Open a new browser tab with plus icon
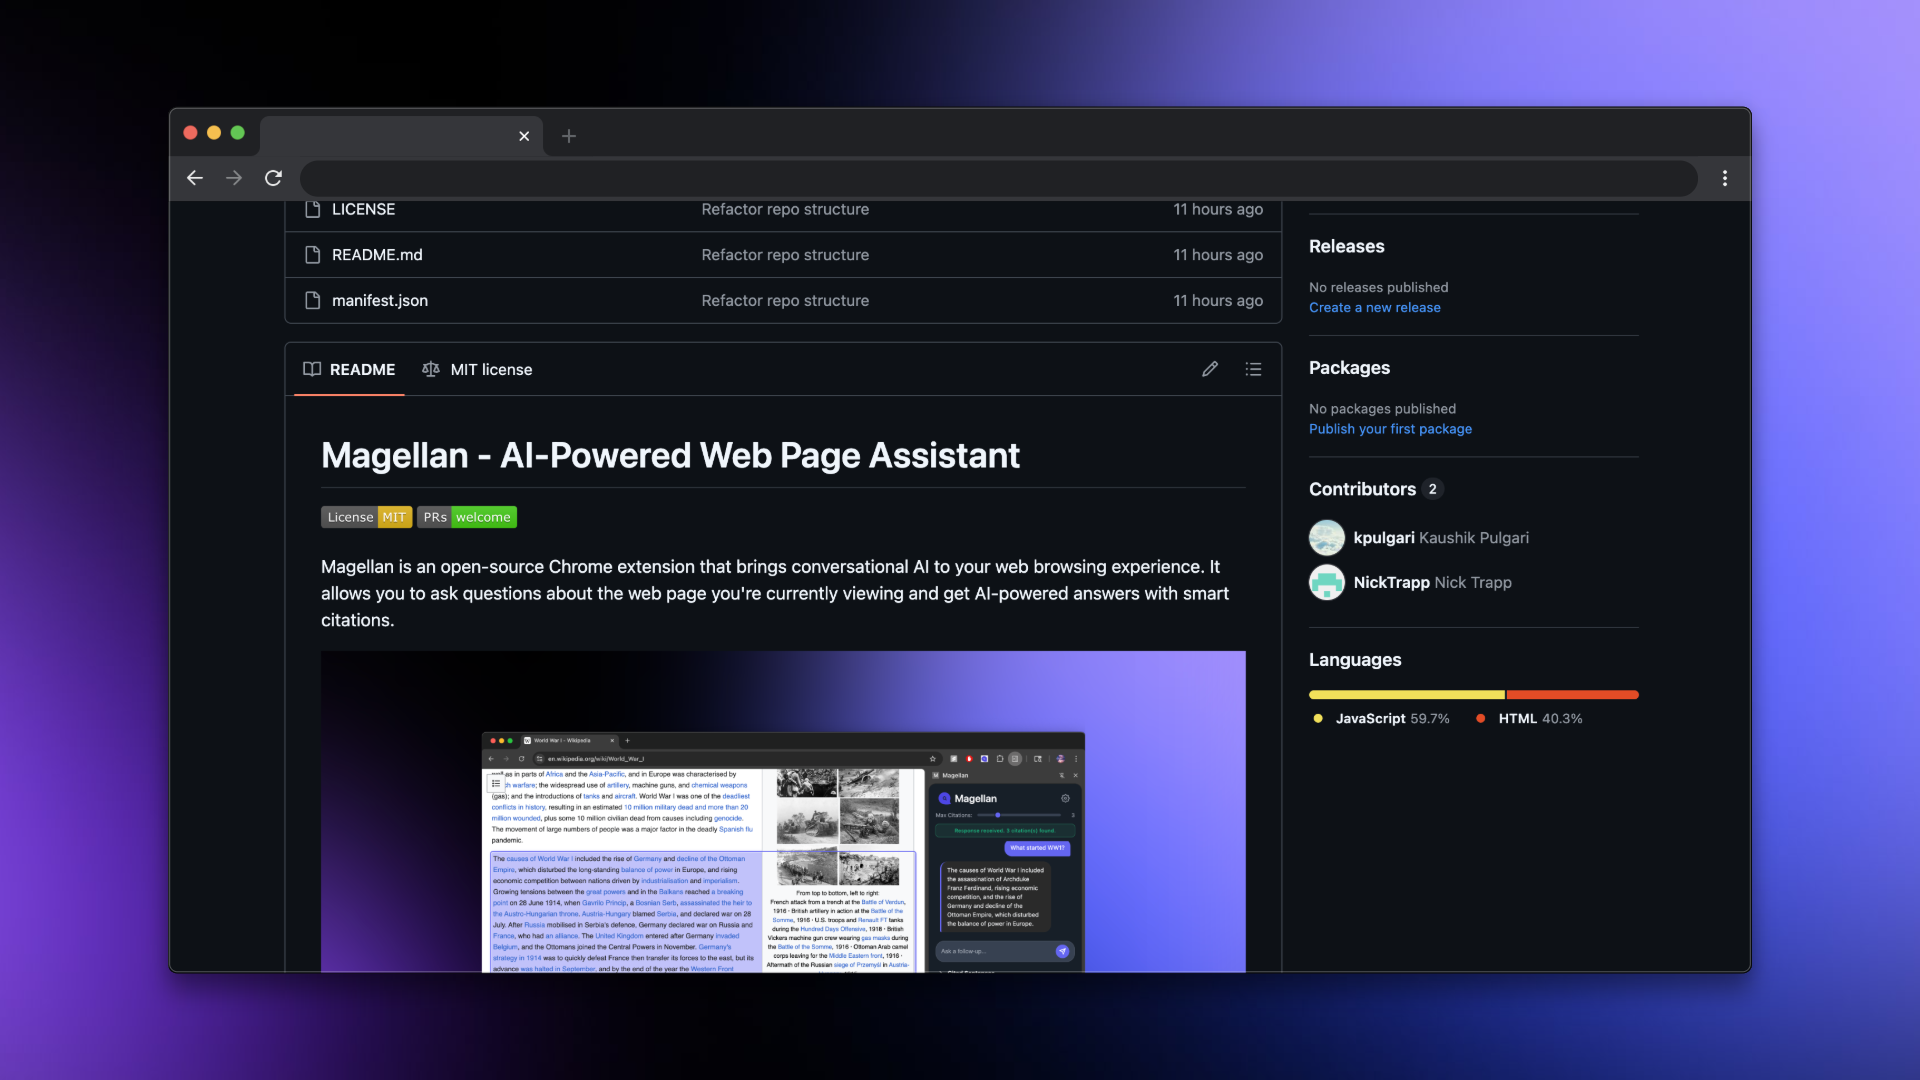 pyautogui.click(x=569, y=136)
